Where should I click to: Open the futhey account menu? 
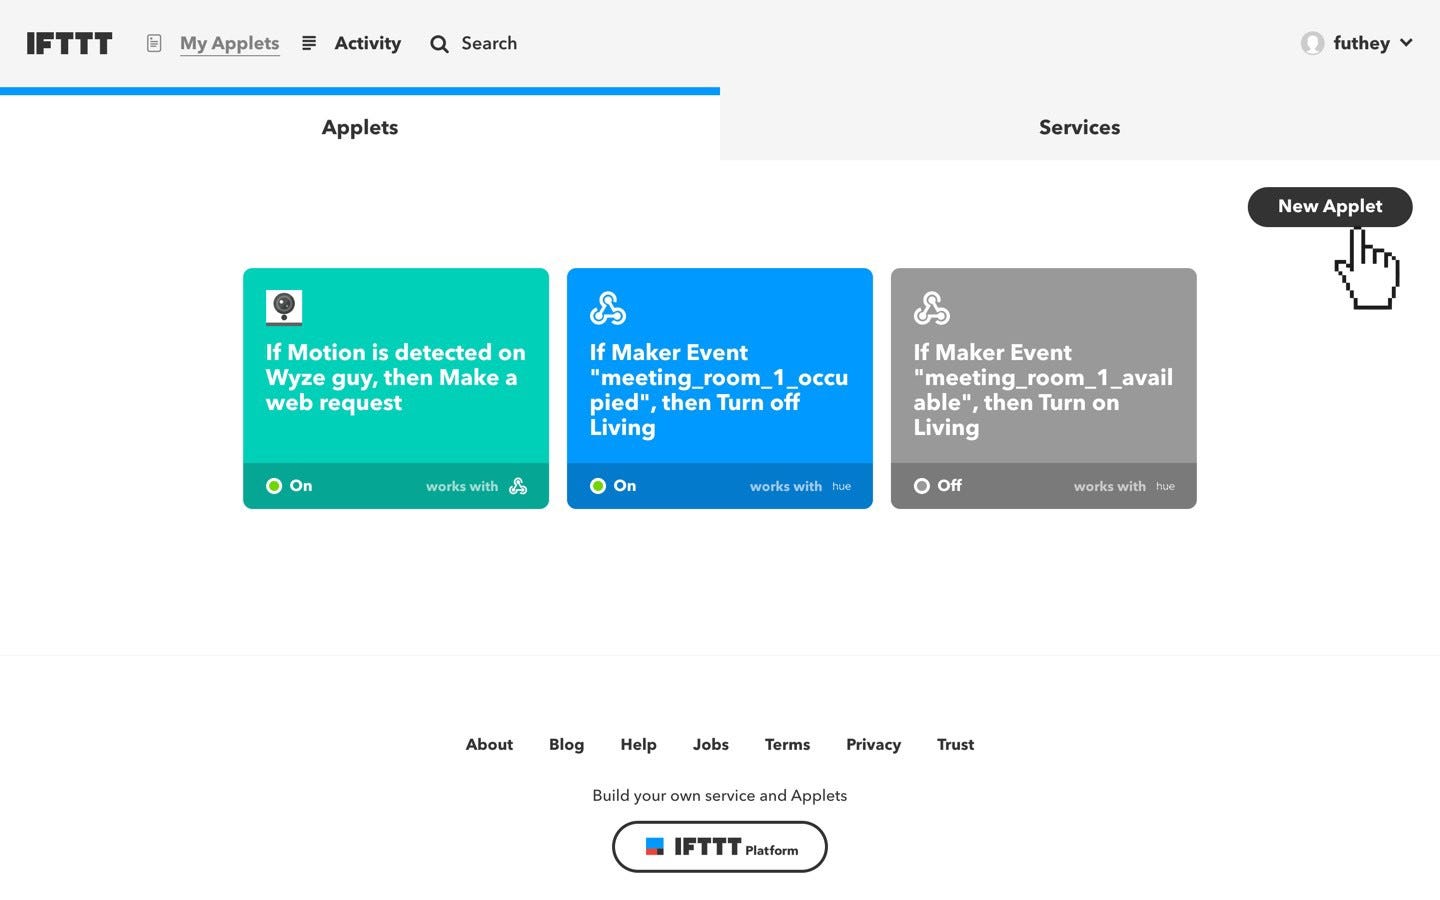click(x=1357, y=43)
